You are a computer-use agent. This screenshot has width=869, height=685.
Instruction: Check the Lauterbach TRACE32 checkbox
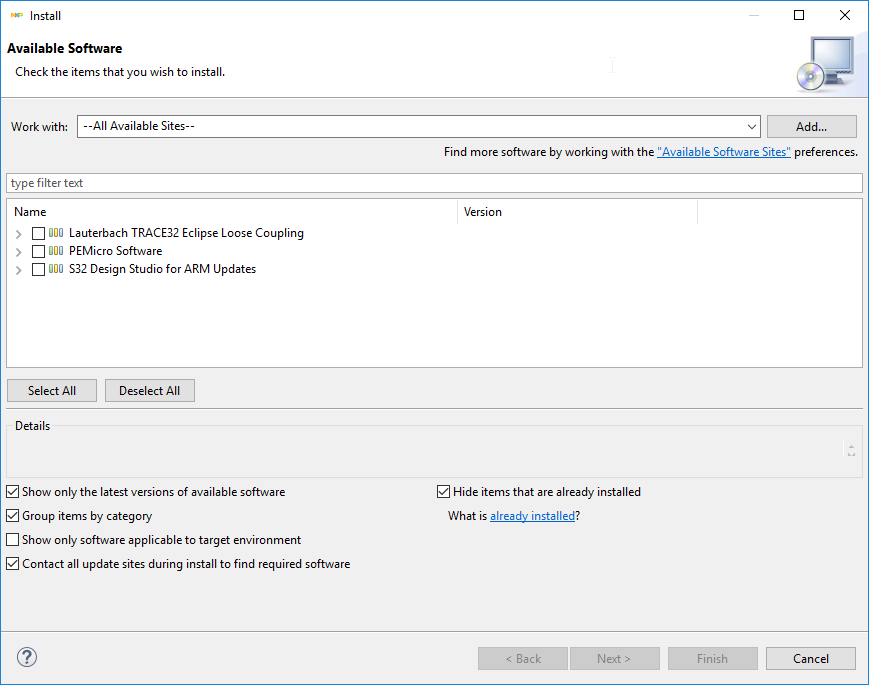point(38,233)
